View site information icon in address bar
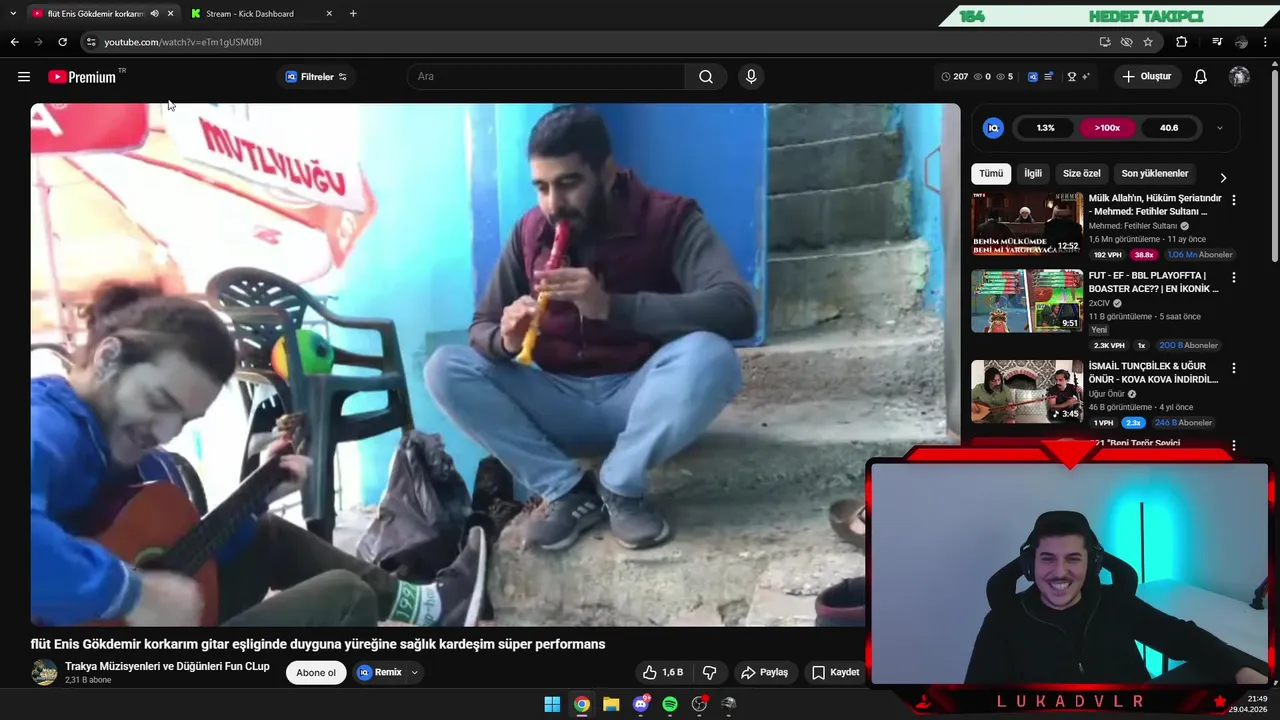 pos(91,42)
